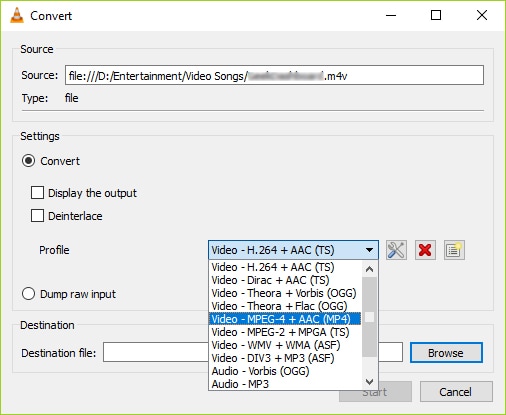Tick the Deinterlace checkbox
This screenshot has height=415, width=506.
click(37, 216)
